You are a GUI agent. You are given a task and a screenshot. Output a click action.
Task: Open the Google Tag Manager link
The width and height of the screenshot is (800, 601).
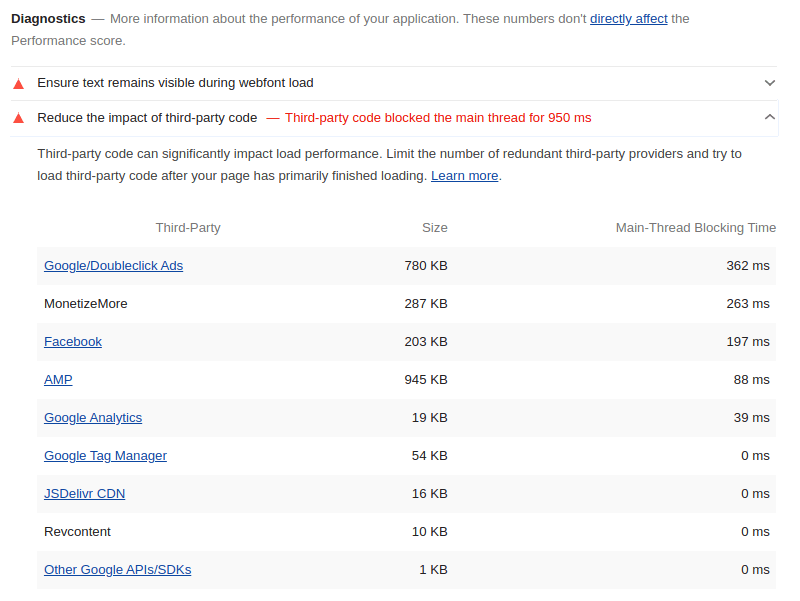coord(105,456)
